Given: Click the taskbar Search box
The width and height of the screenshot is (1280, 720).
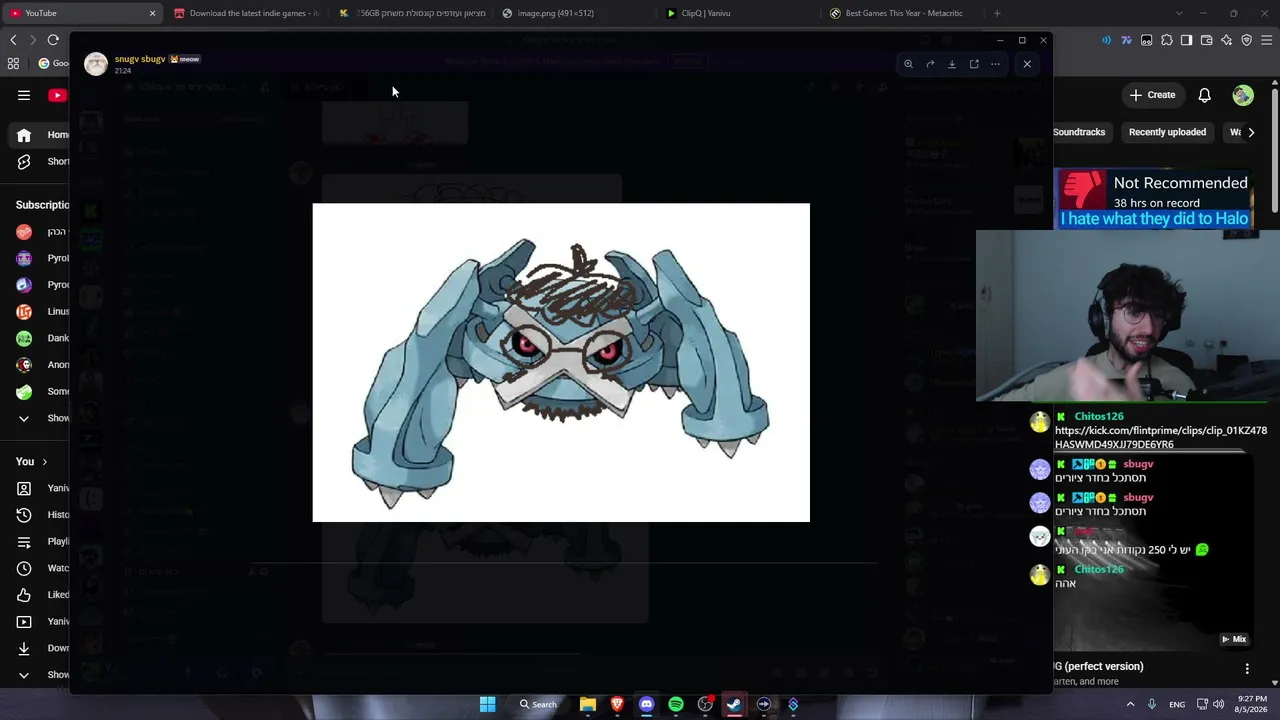Looking at the screenshot, I should click(538, 704).
